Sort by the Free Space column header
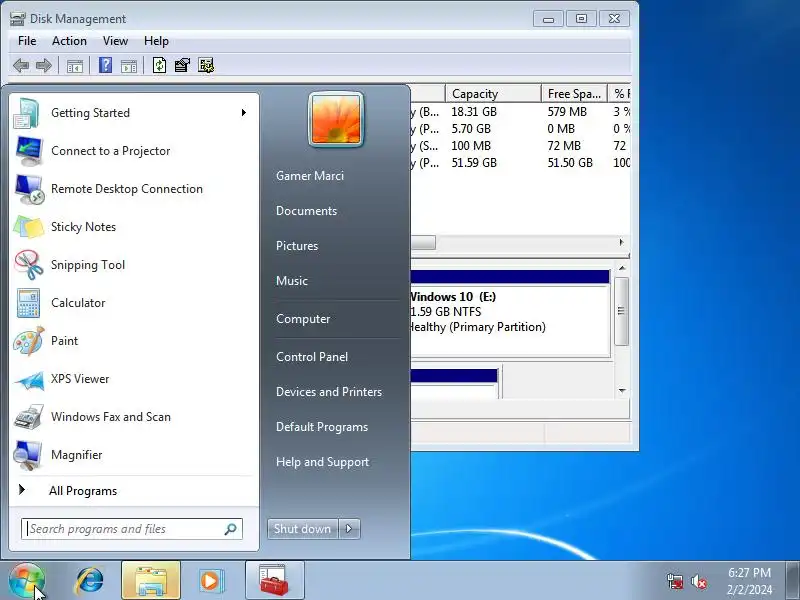This screenshot has width=800, height=600. coord(574,94)
